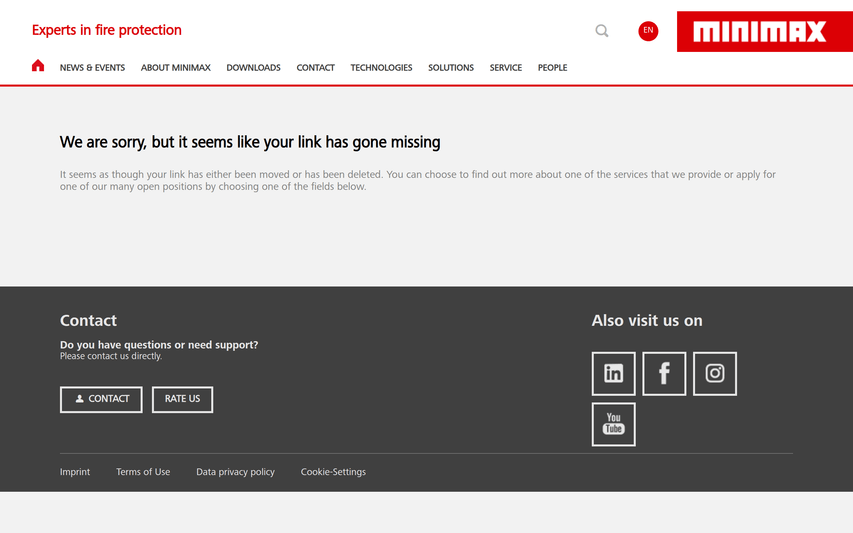
Task: Expand the Solutions menu
Action: [x=451, y=68]
